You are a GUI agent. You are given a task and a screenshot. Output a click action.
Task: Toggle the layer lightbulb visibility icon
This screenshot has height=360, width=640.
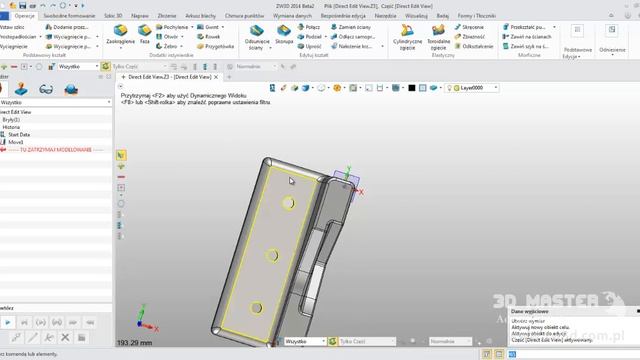(449, 88)
